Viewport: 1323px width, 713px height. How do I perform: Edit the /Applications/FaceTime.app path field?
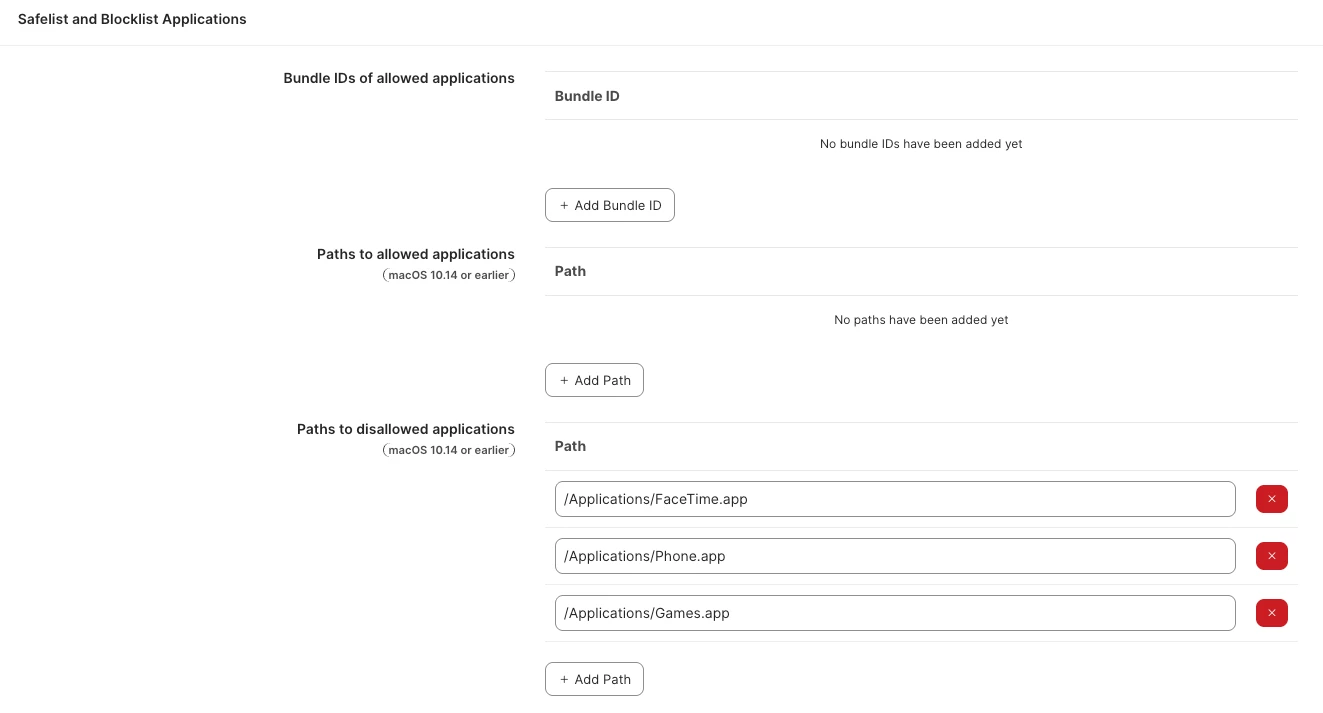895,499
